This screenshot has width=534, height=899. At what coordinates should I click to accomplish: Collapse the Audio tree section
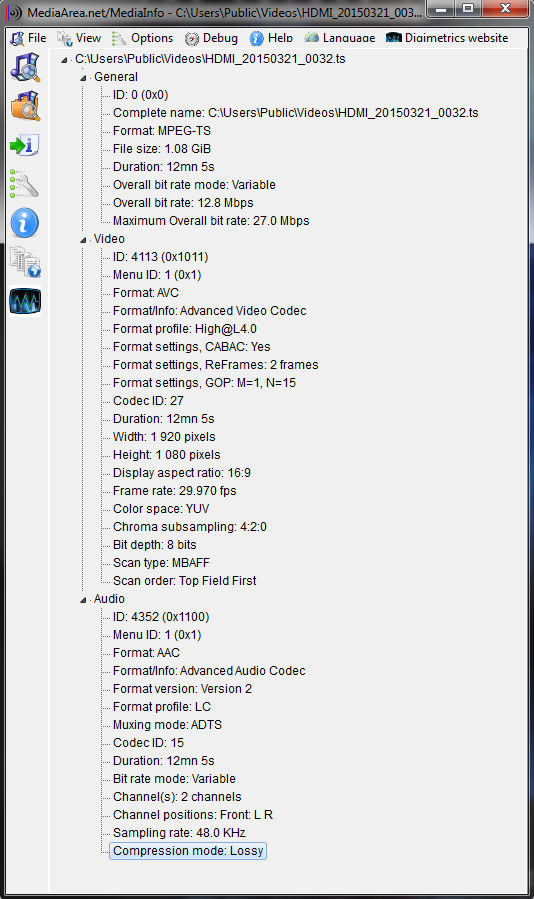click(83, 600)
